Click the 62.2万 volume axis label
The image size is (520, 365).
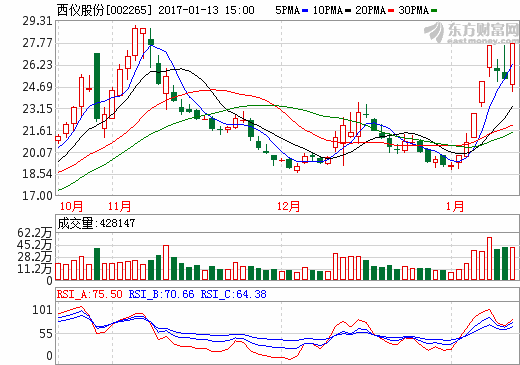point(35,233)
